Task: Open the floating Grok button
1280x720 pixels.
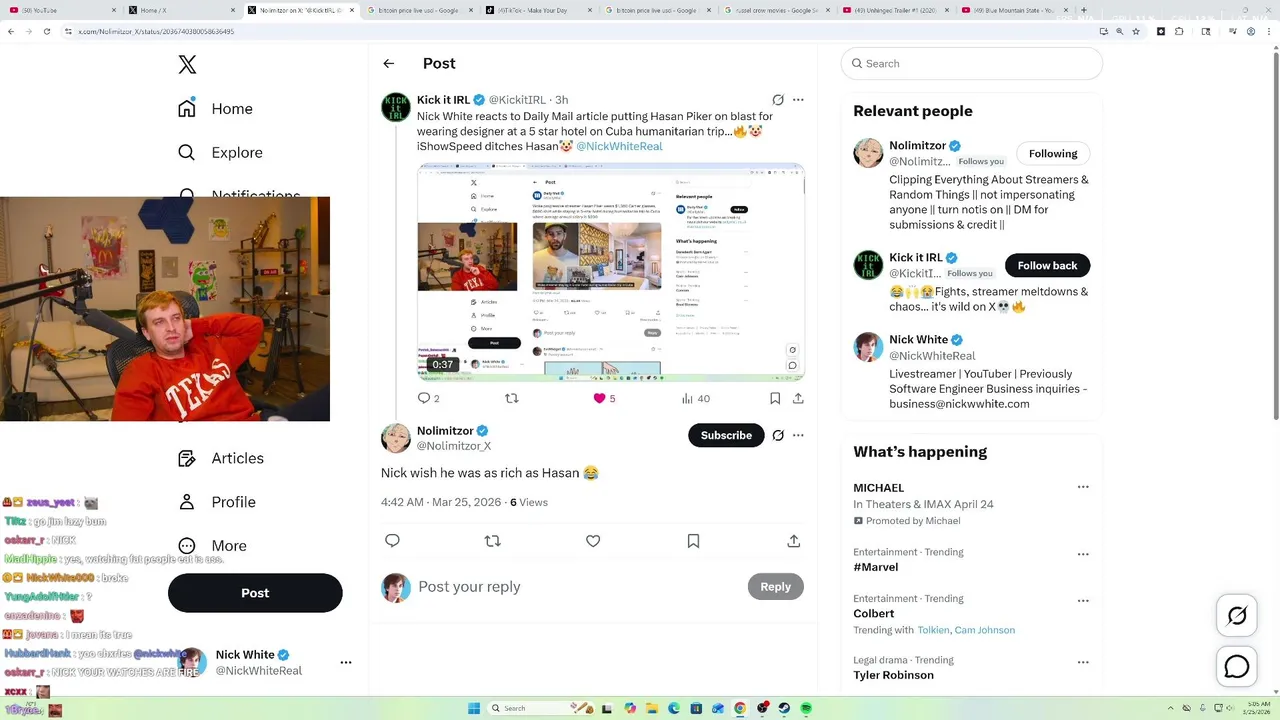Action: point(1237,616)
